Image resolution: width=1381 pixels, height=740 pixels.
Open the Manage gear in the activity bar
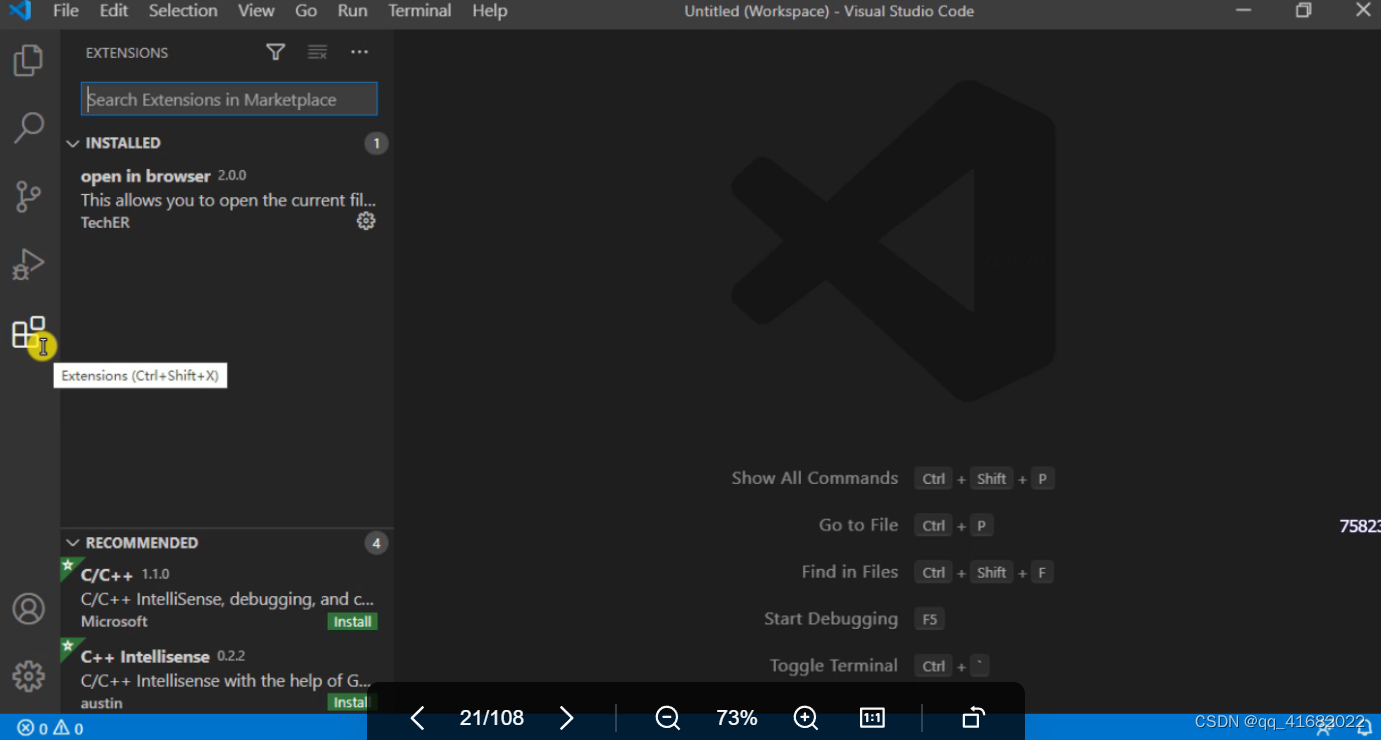[28, 677]
